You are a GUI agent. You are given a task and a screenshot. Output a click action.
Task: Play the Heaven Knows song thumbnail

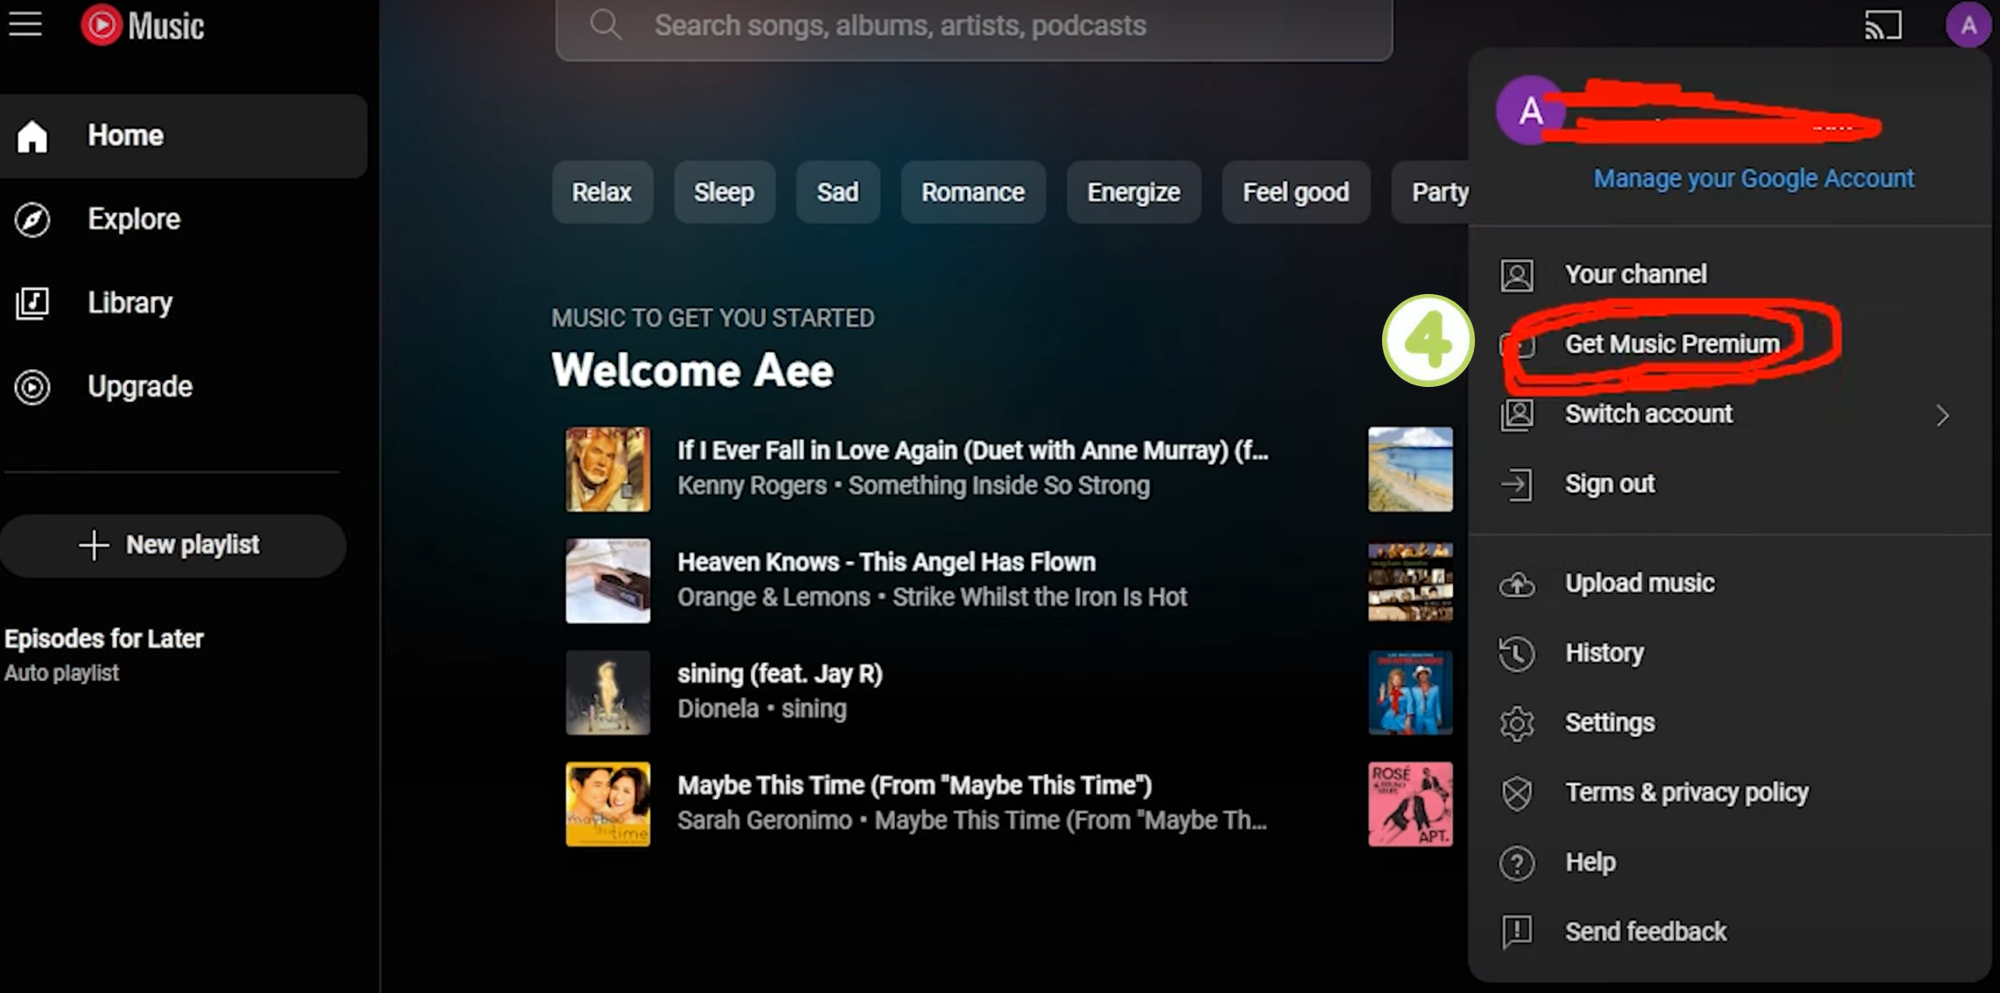[608, 581]
